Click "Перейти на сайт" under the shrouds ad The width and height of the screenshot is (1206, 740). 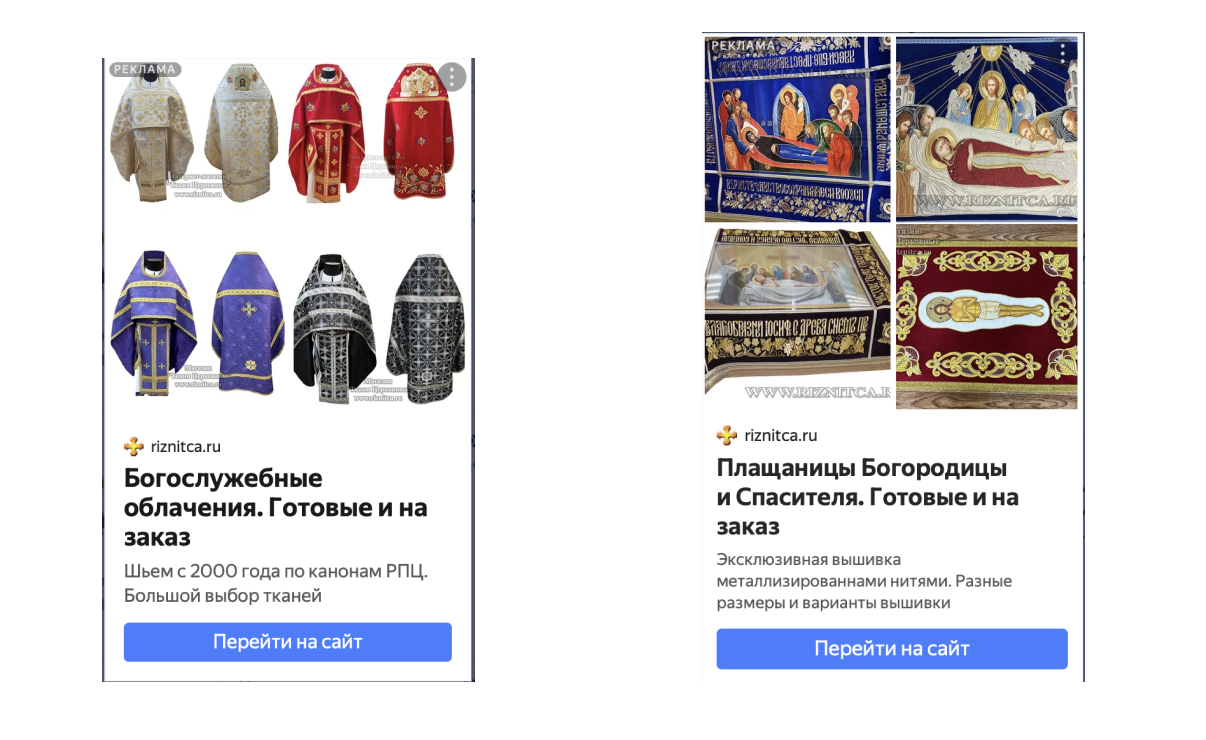click(x=892, y=649)
